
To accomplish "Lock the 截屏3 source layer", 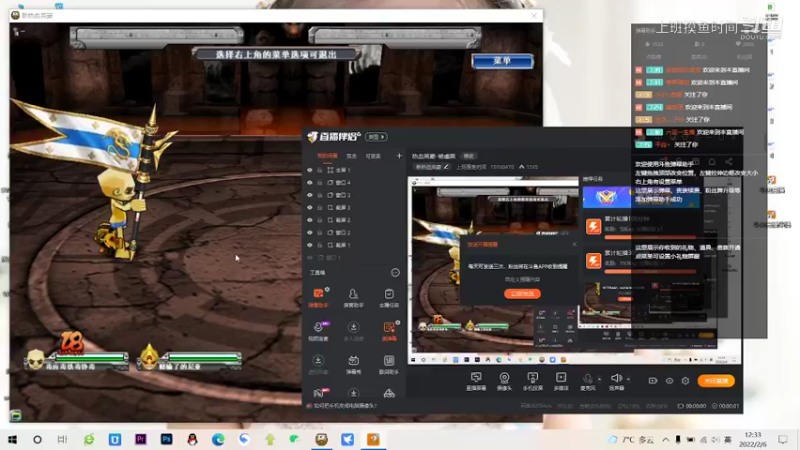I will [320, 208].
